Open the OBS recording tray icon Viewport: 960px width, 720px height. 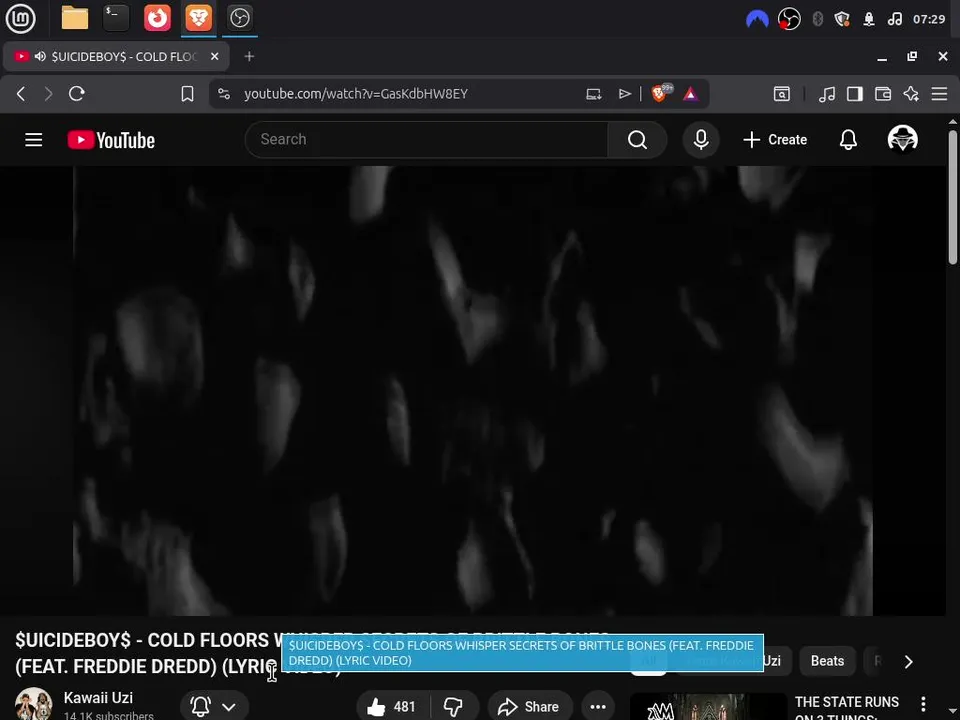tap(789, 19)
